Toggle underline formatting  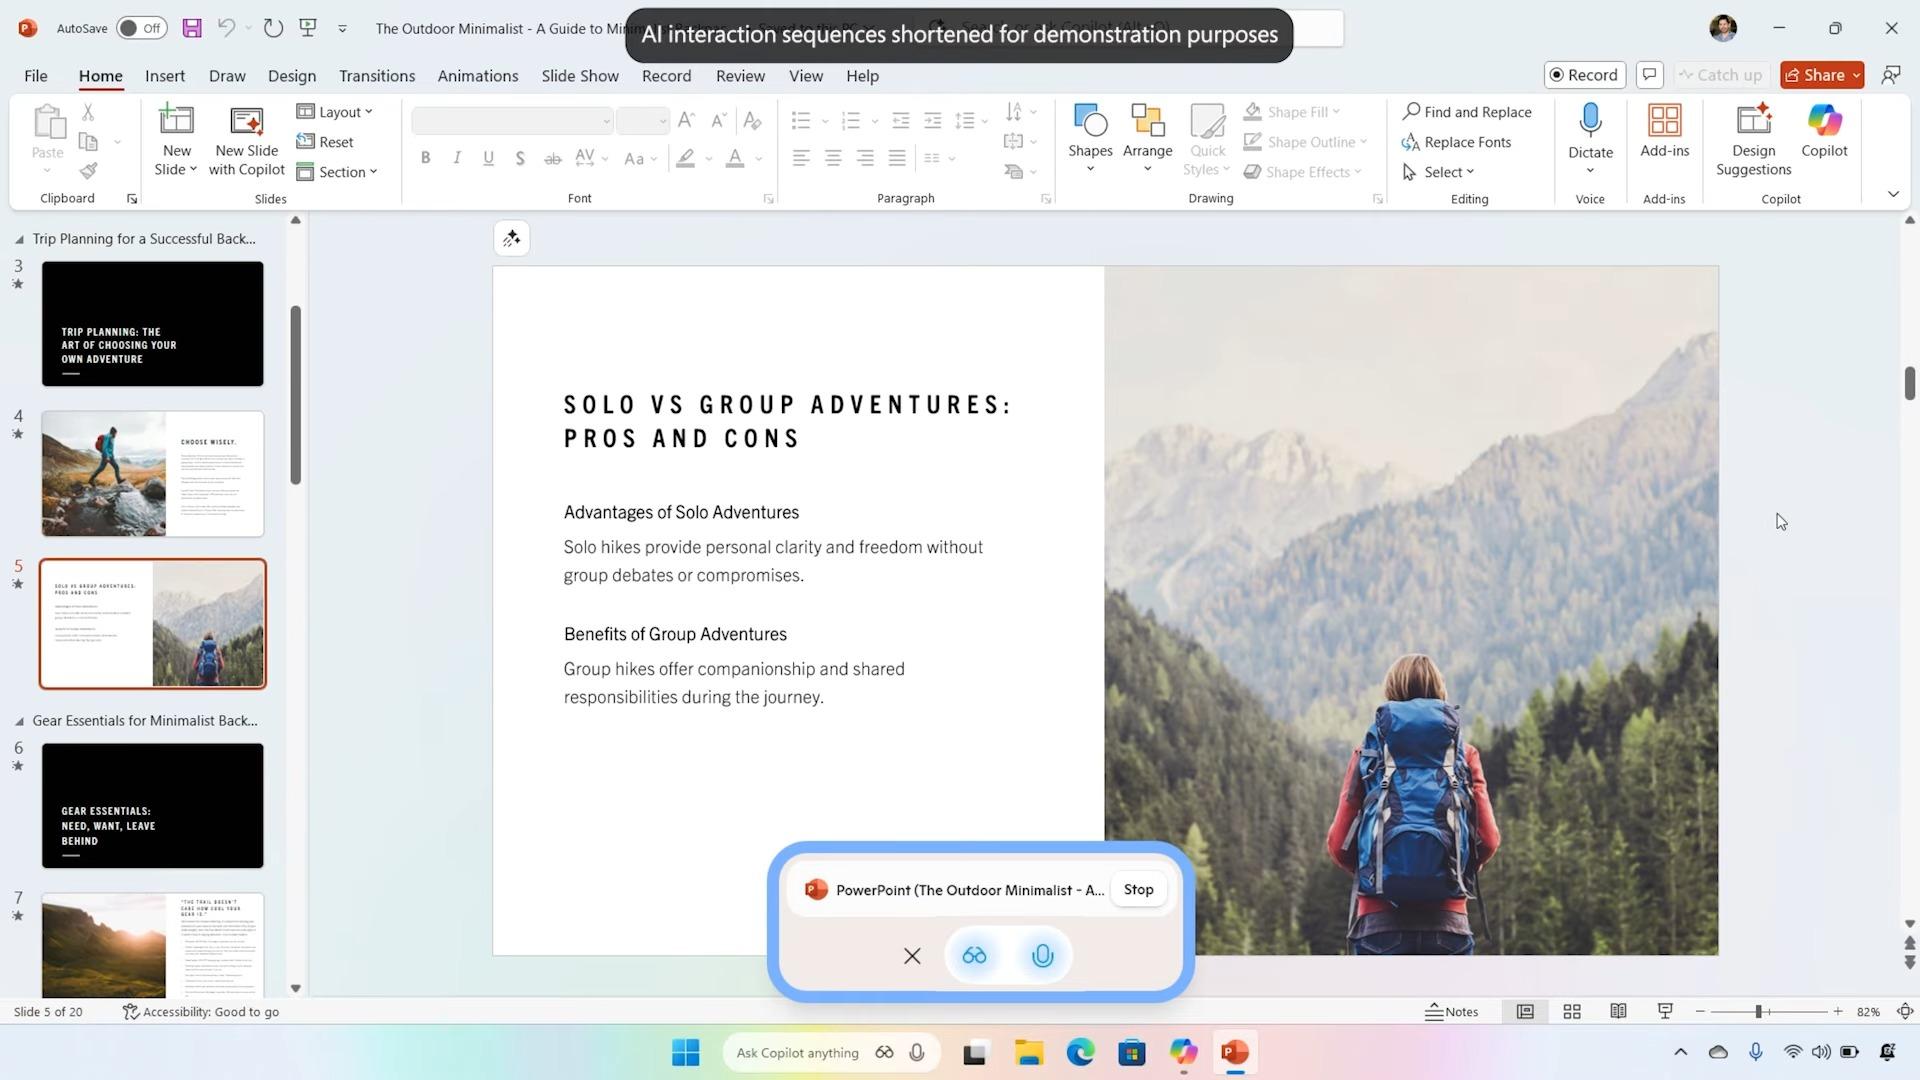[x=488, y=157]
